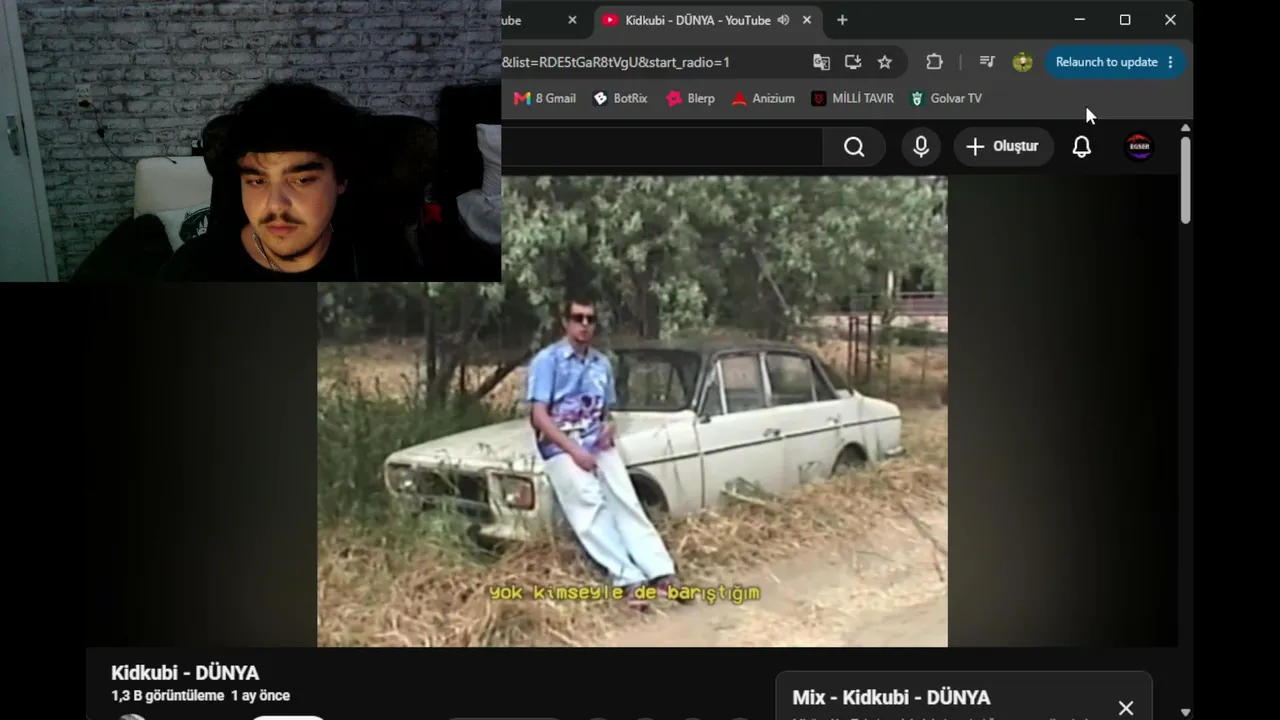Open the MİLLİ TAVIR bookmark

tap(853, 98)
